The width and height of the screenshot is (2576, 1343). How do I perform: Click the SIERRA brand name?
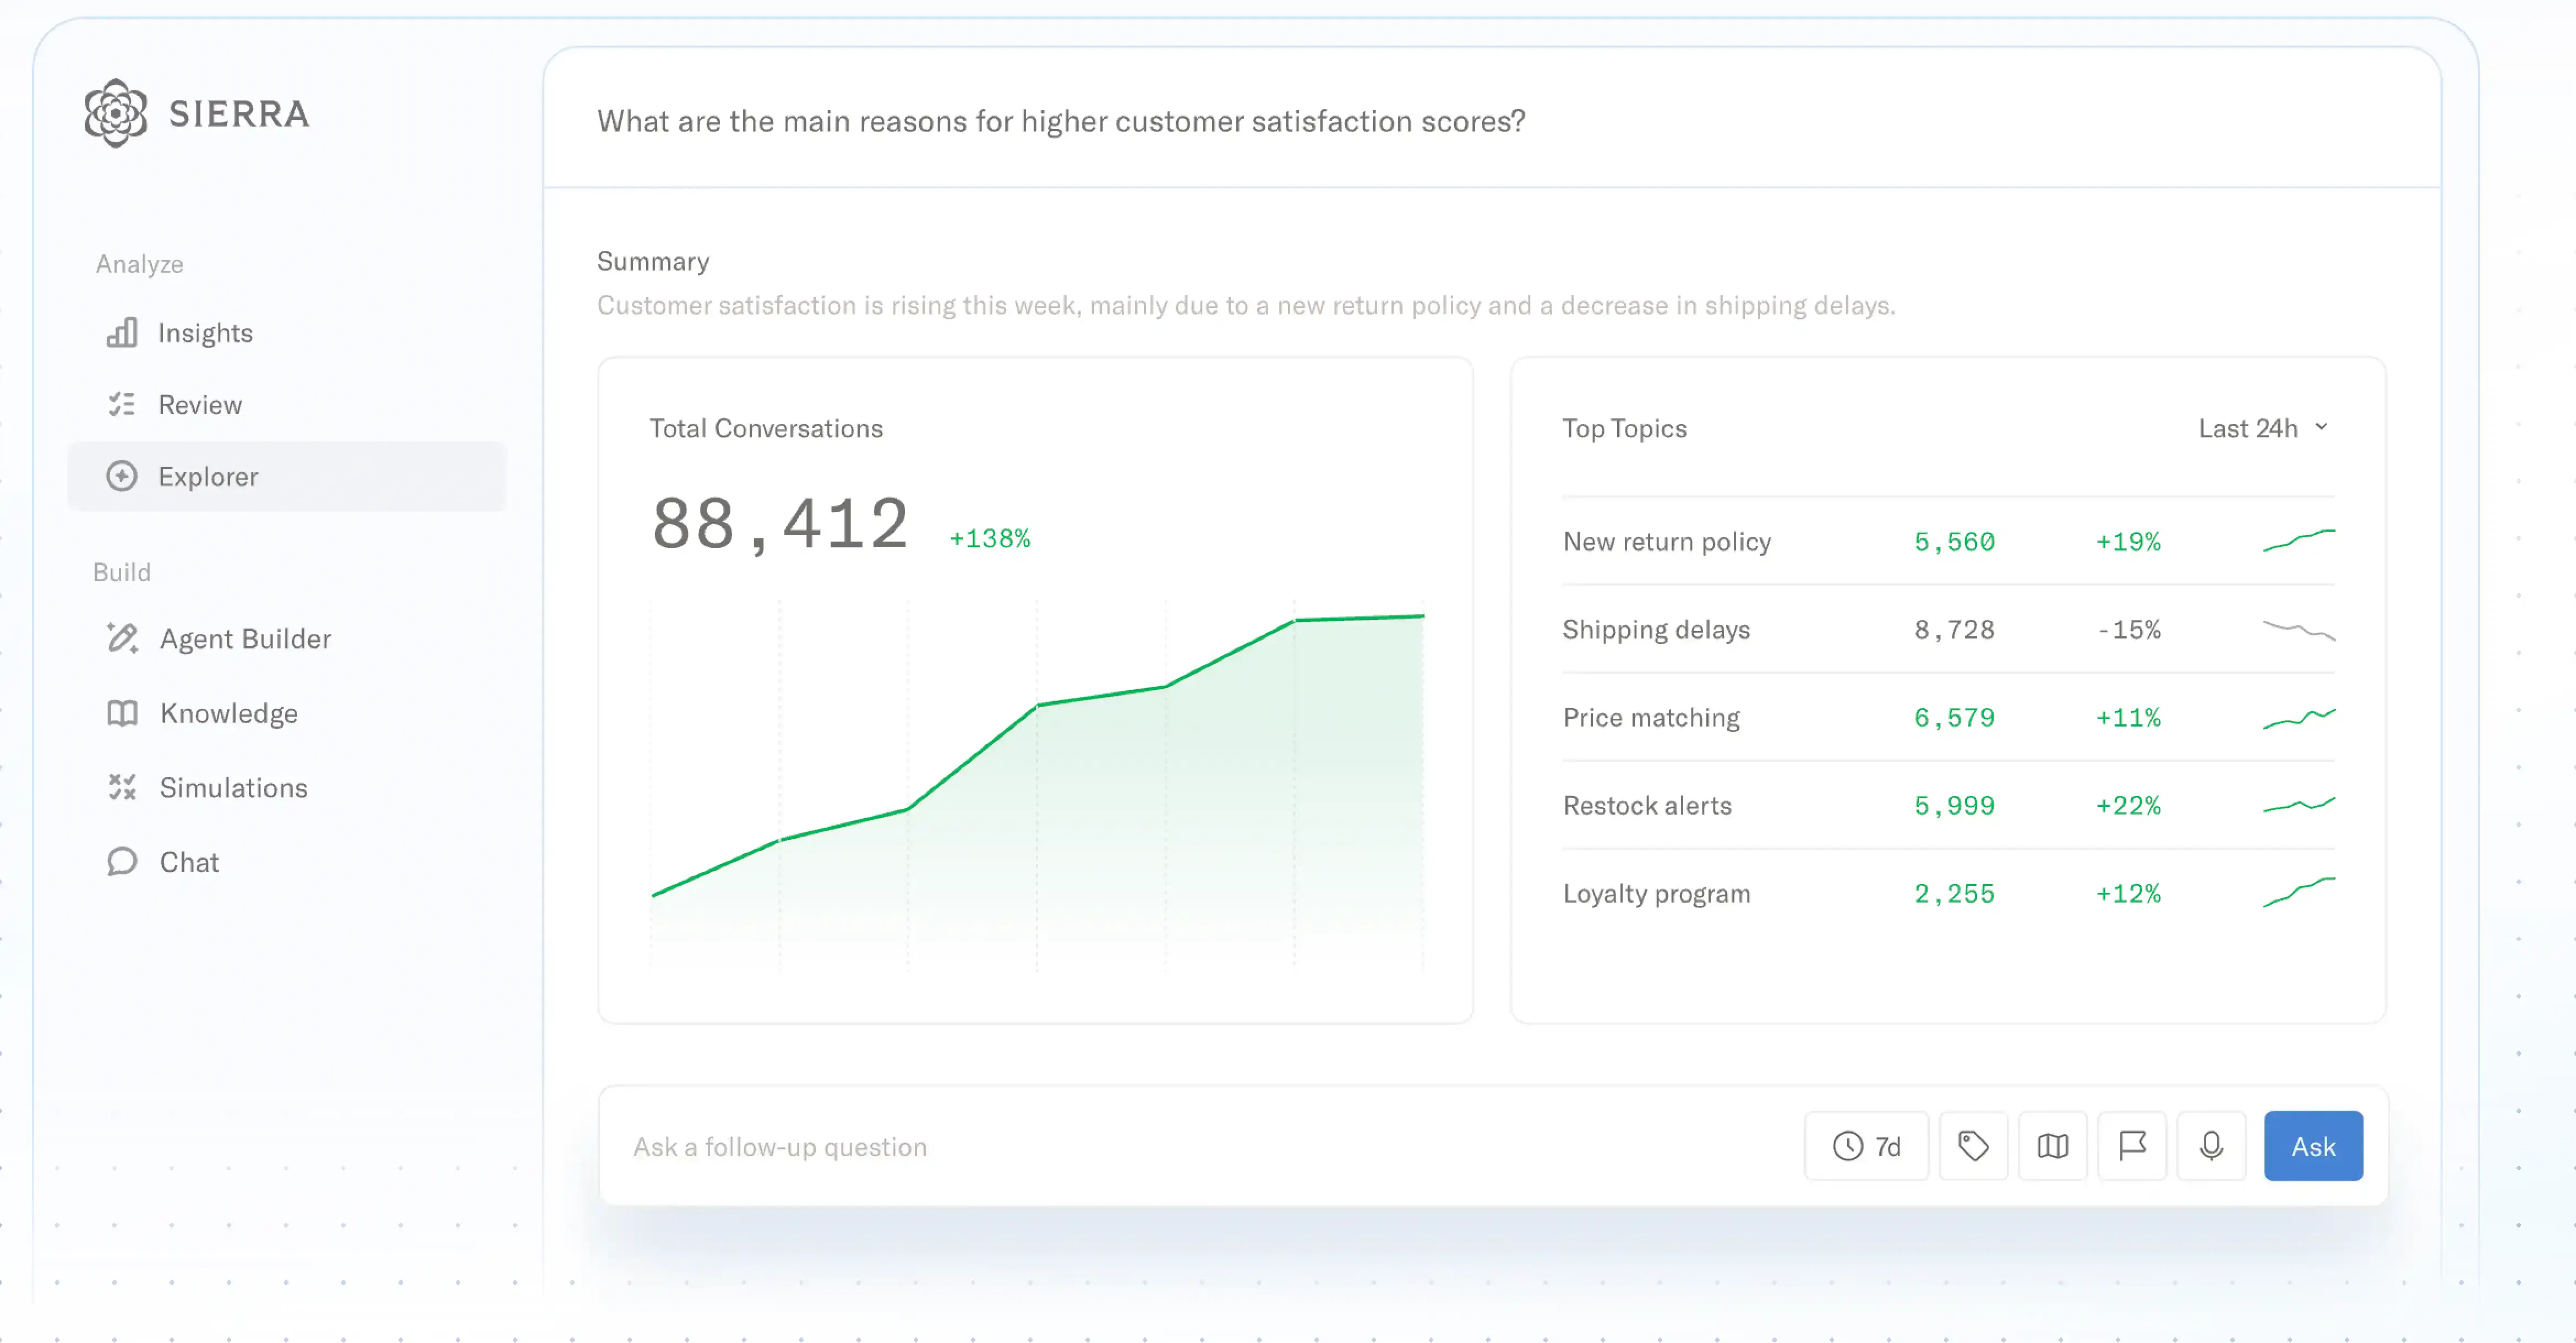click(239, 114)
